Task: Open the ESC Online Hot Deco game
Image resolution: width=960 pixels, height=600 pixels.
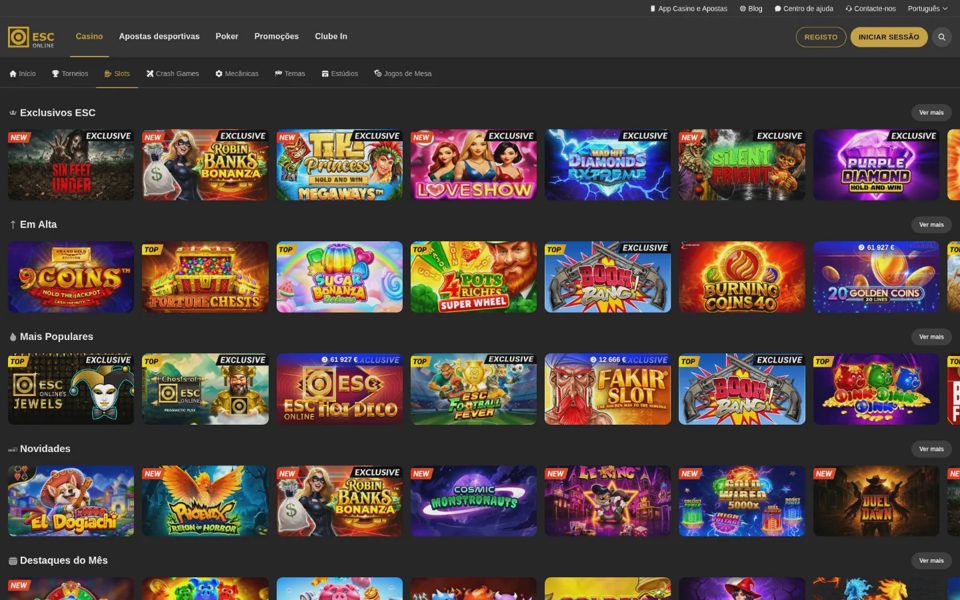Action: (x=339, y=389)
